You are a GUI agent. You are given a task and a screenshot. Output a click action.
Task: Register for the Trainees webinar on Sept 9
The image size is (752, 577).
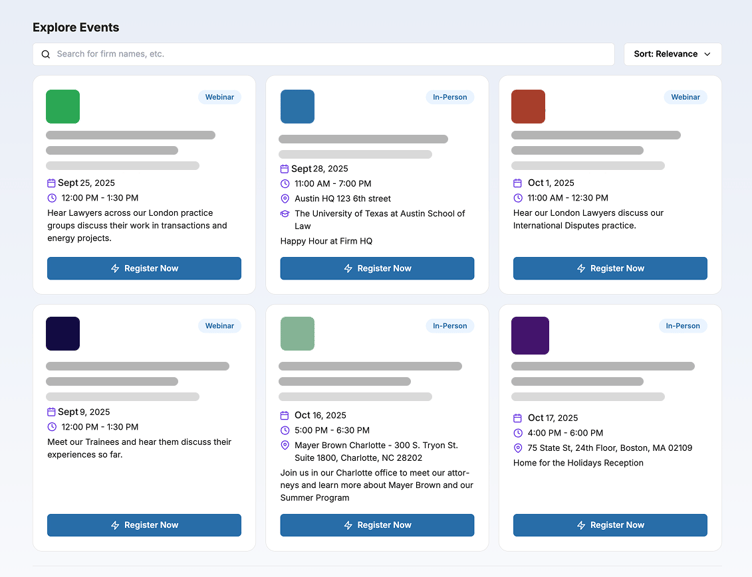tap(144, 525)
